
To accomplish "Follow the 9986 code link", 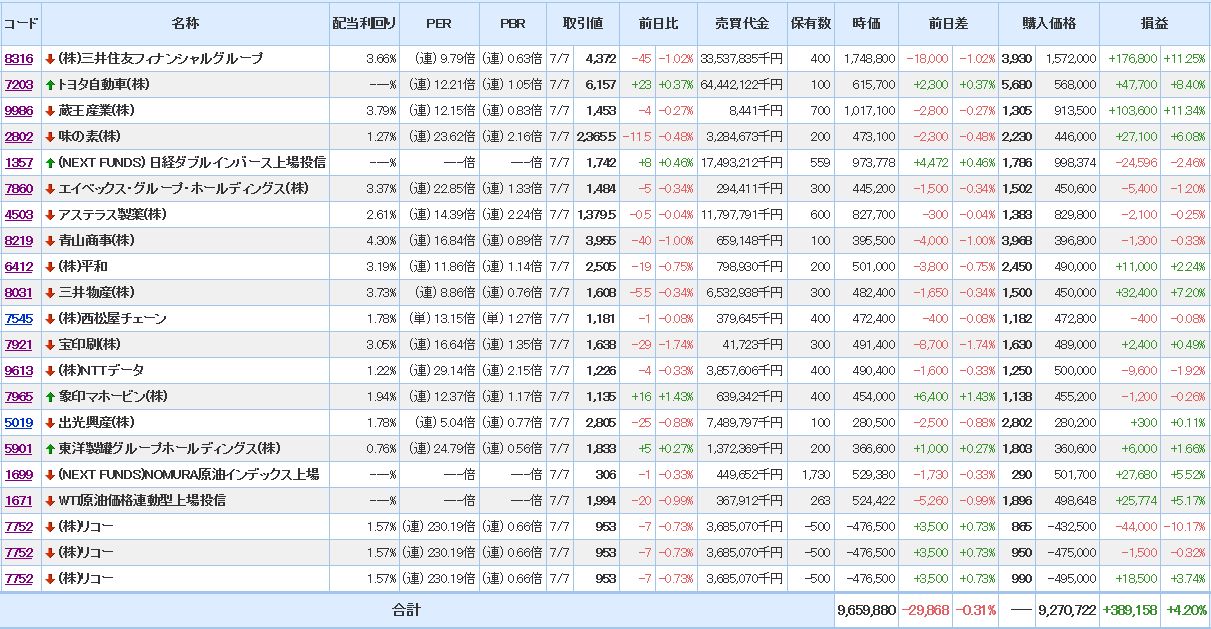I will [x=19, y=111].
